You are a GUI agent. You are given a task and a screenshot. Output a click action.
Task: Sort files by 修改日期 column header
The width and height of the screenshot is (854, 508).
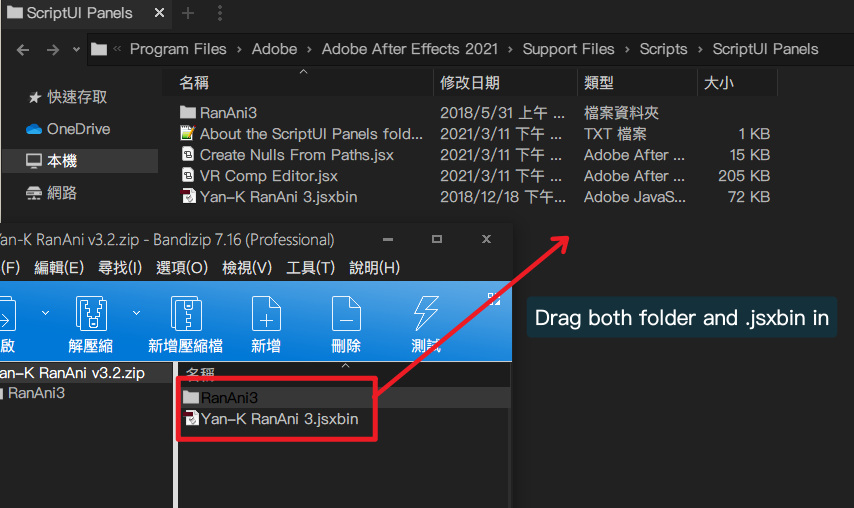469,83
